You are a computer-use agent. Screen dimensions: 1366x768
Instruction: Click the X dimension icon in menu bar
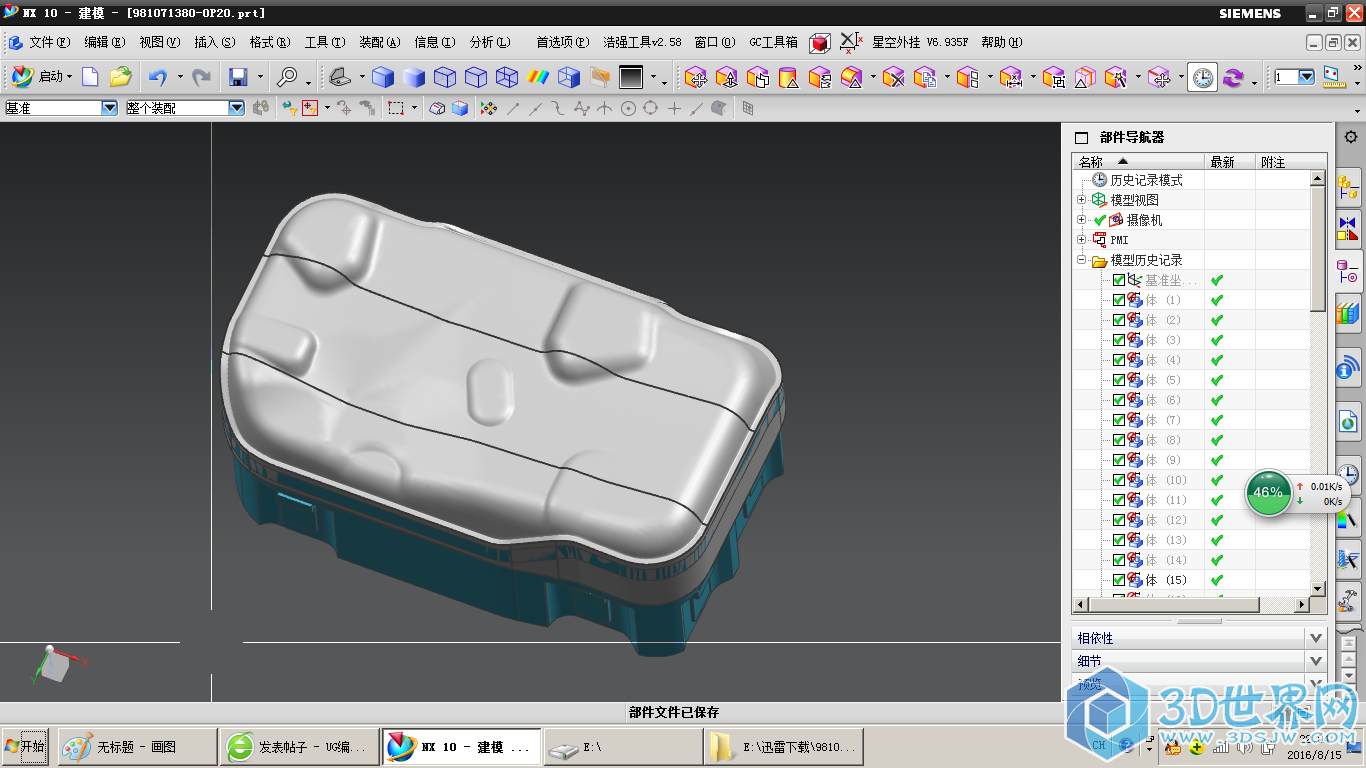point(849,42)
